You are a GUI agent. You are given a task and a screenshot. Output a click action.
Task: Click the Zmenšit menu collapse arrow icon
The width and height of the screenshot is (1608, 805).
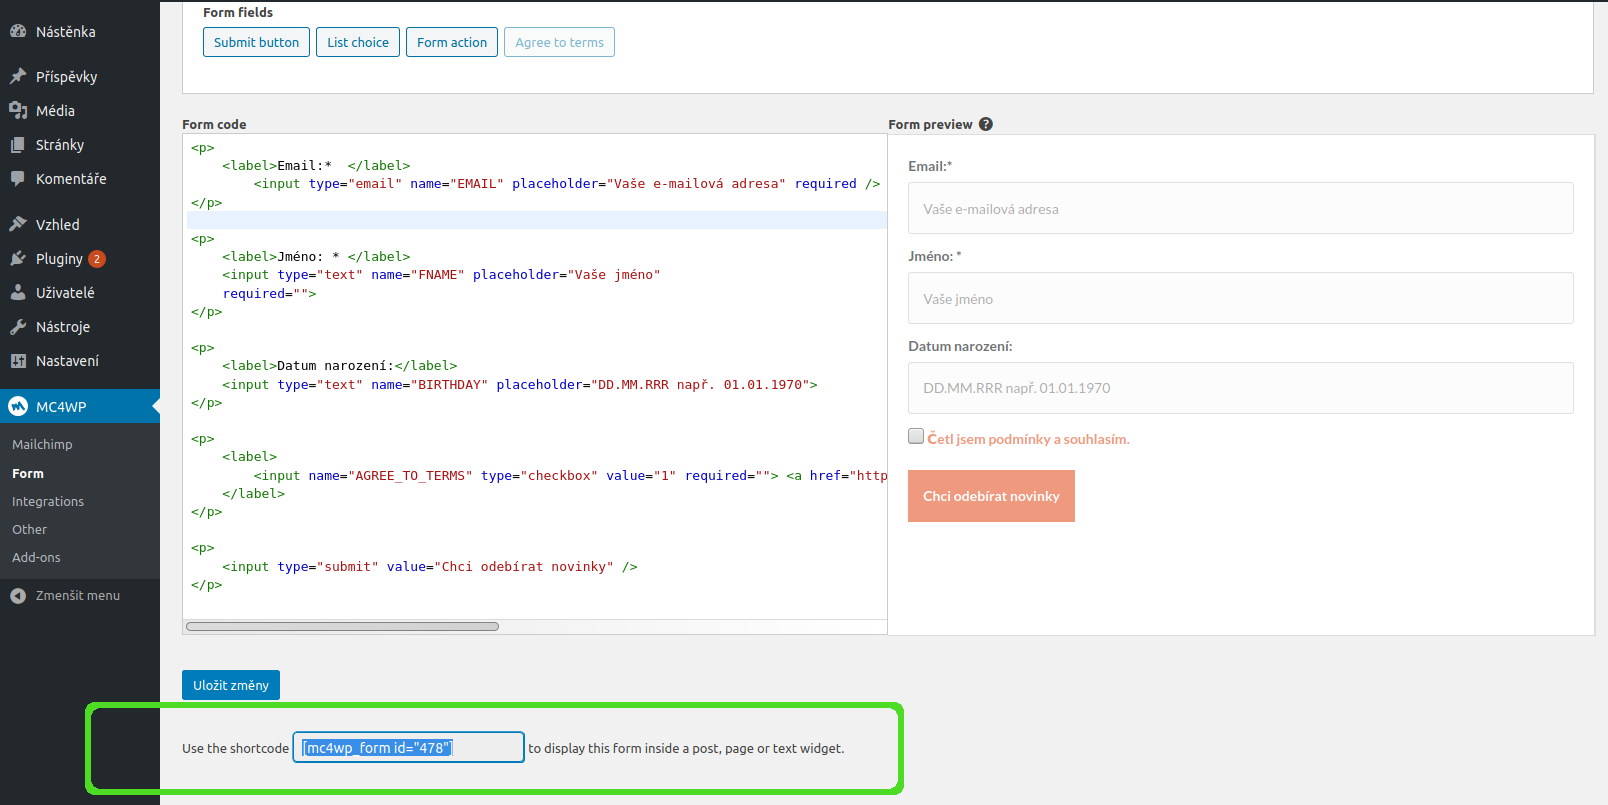coord(18,595)
